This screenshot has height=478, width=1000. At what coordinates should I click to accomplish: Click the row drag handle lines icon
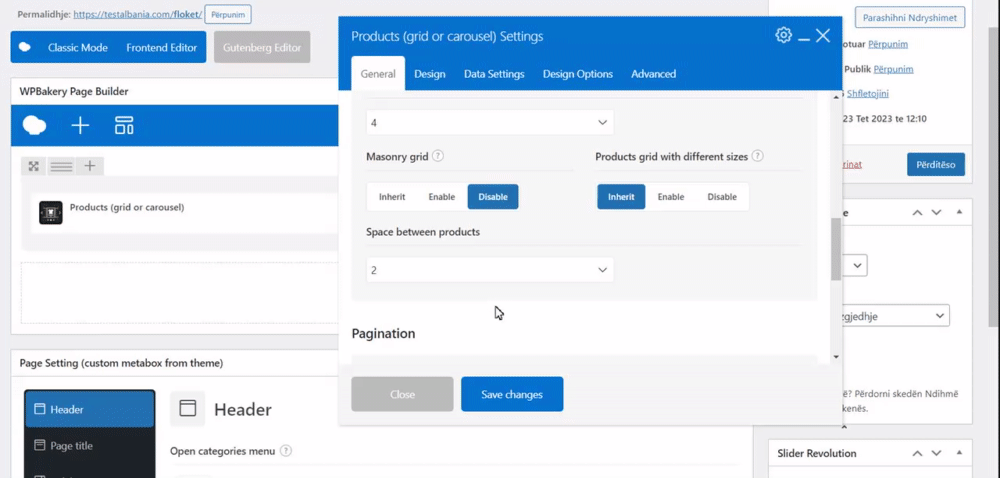point(61,166)
